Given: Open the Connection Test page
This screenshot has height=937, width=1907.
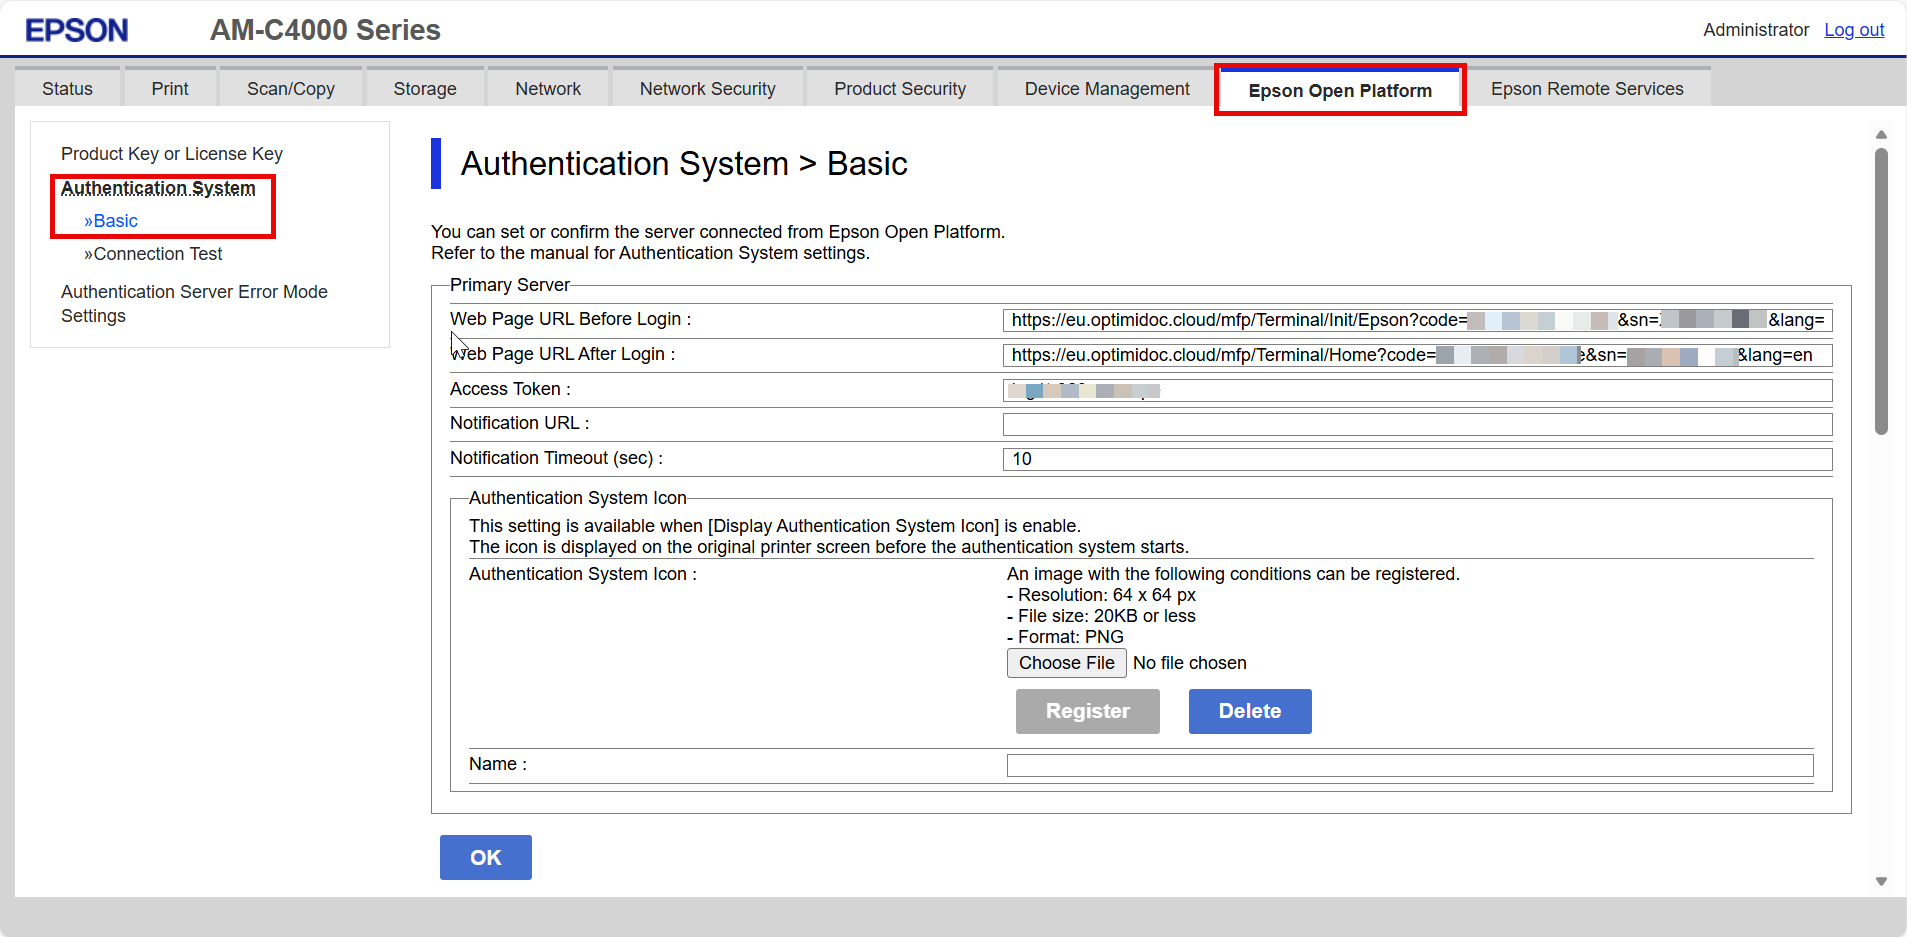Looking at the screenshot, I should [x=157, y=254].
